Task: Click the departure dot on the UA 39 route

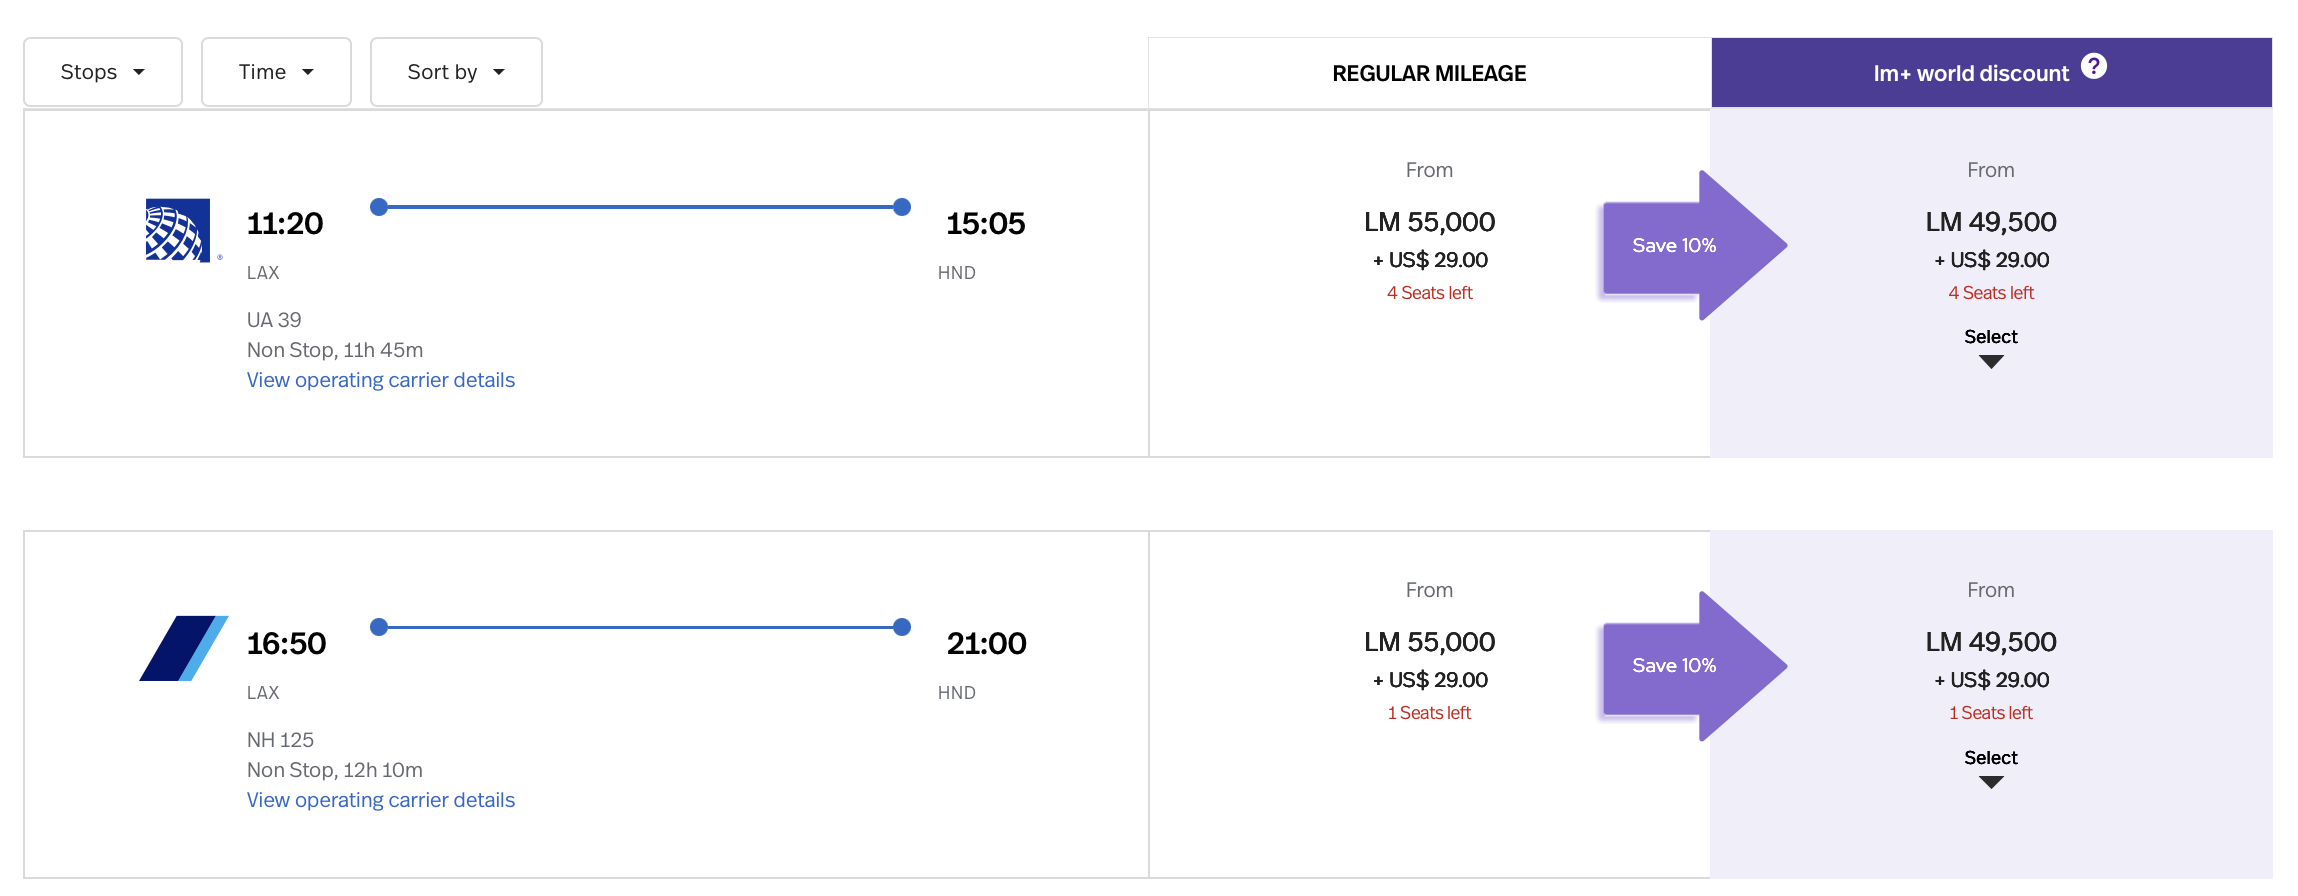Action: pos(378,207)
